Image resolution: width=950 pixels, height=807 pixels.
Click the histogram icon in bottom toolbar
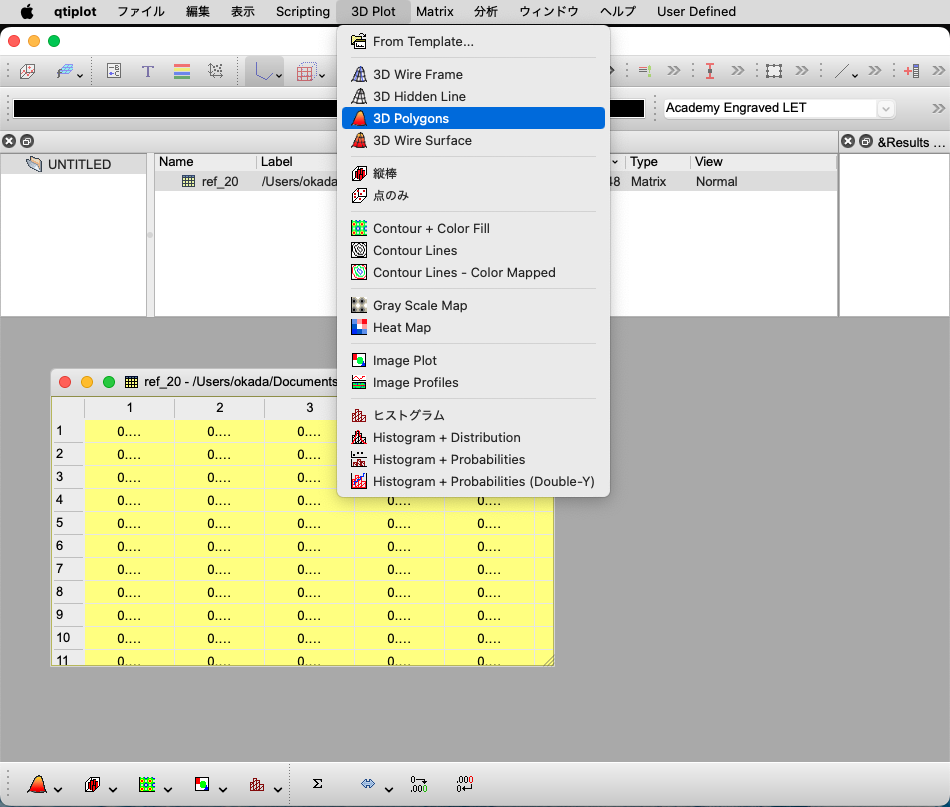coord(257,785)
